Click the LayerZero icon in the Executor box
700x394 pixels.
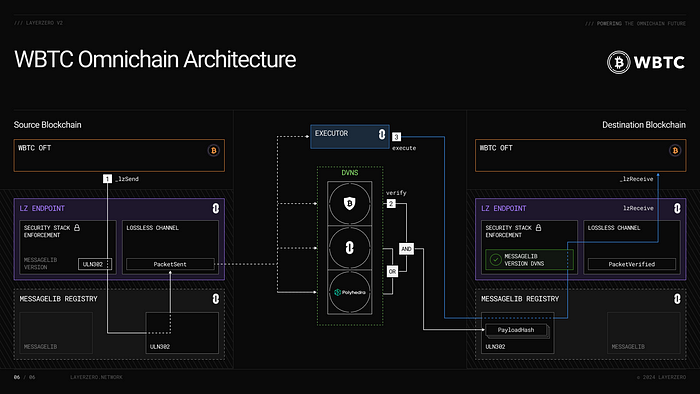coord(382,134)
